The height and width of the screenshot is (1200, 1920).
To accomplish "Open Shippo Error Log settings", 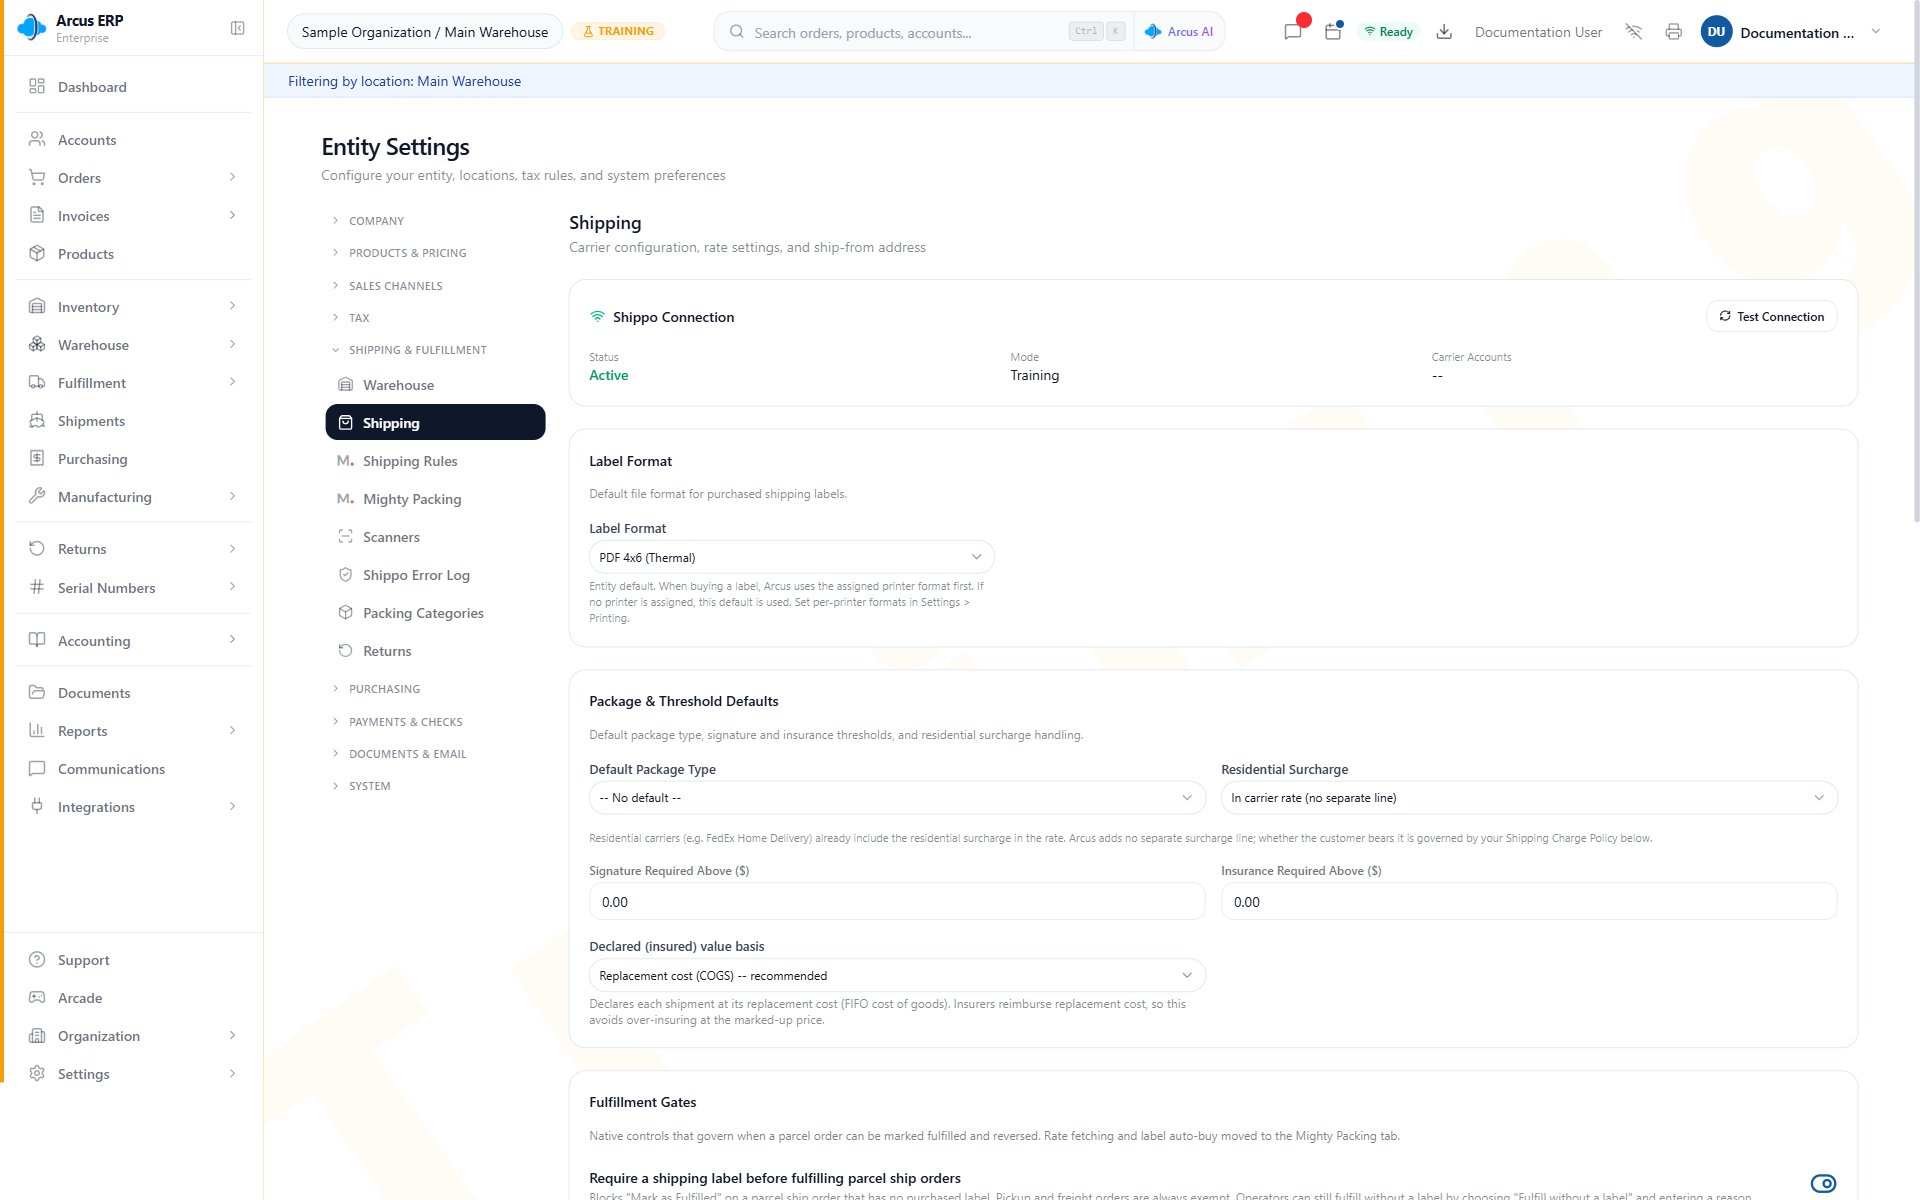I will click(x=435, y=575).
